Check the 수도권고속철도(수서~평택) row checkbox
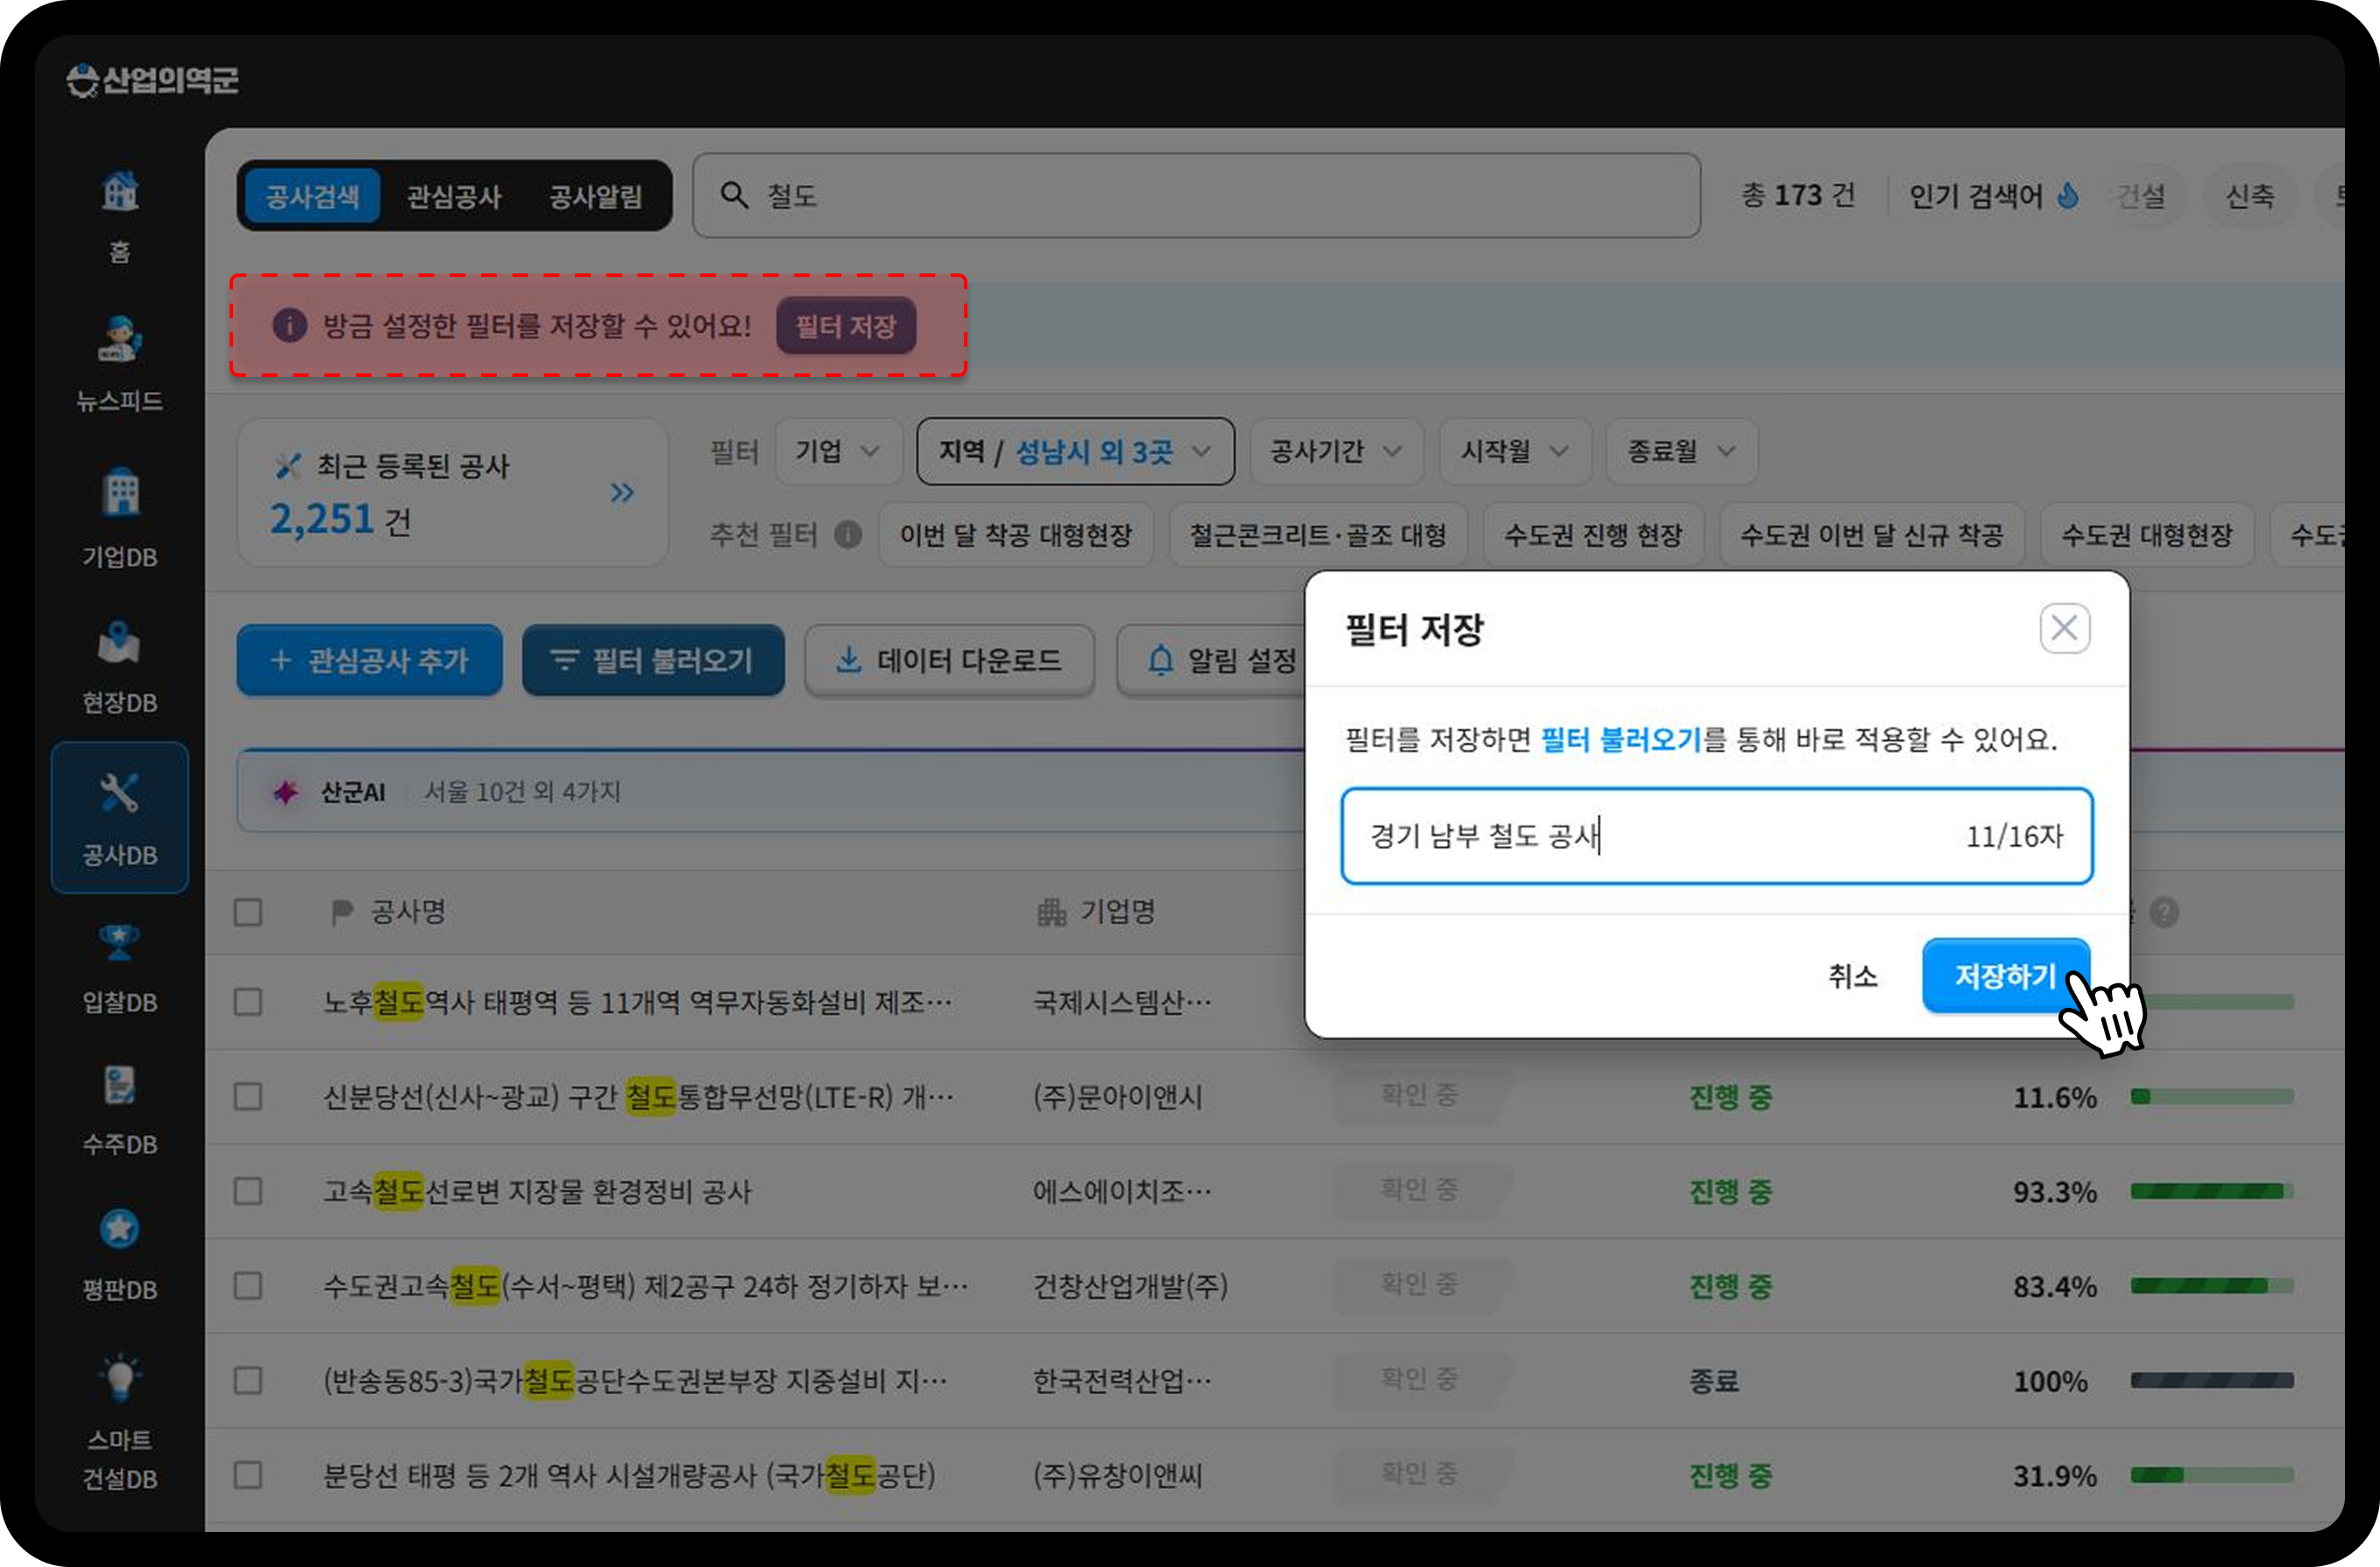Viewport: 2380px width, 1567px height. (248, 1286)
